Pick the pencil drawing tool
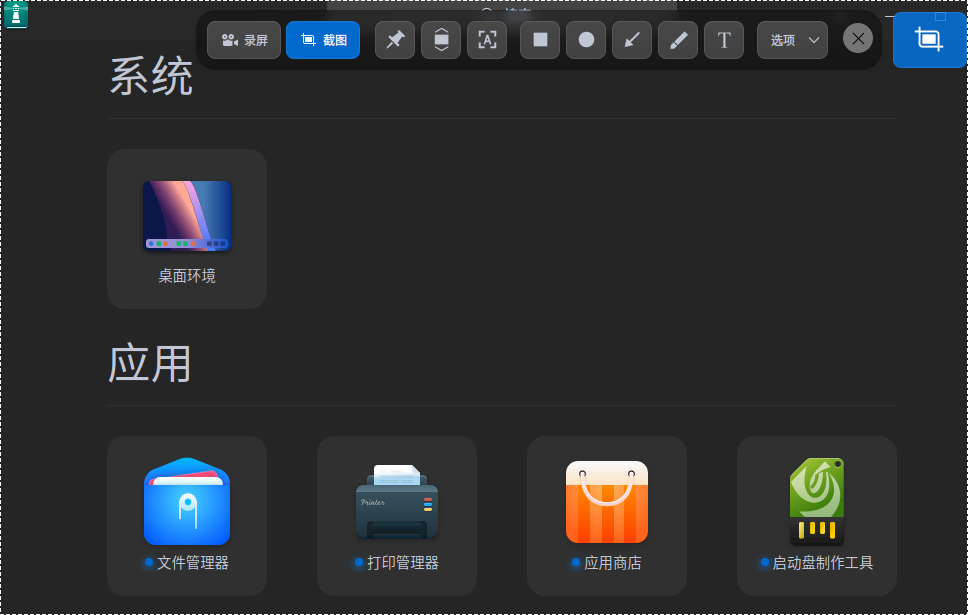 678,40
